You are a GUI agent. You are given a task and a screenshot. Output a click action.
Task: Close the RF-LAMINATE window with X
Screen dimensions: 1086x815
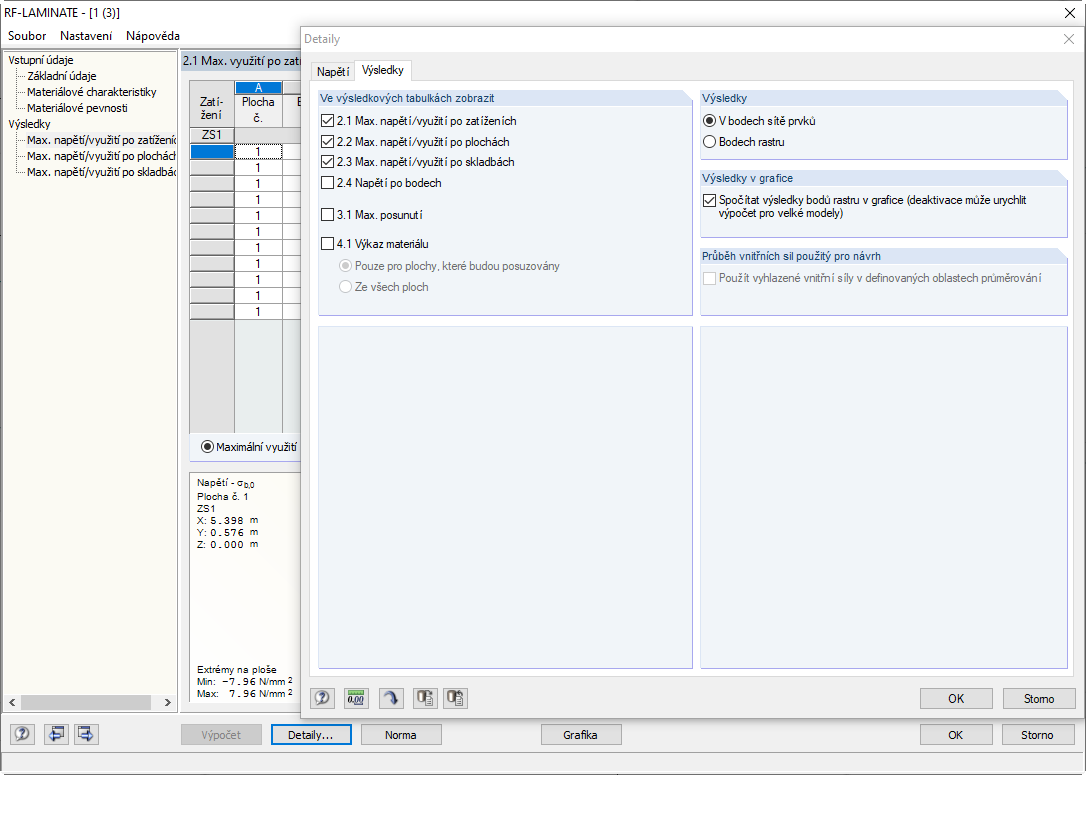click(1069, 13)
